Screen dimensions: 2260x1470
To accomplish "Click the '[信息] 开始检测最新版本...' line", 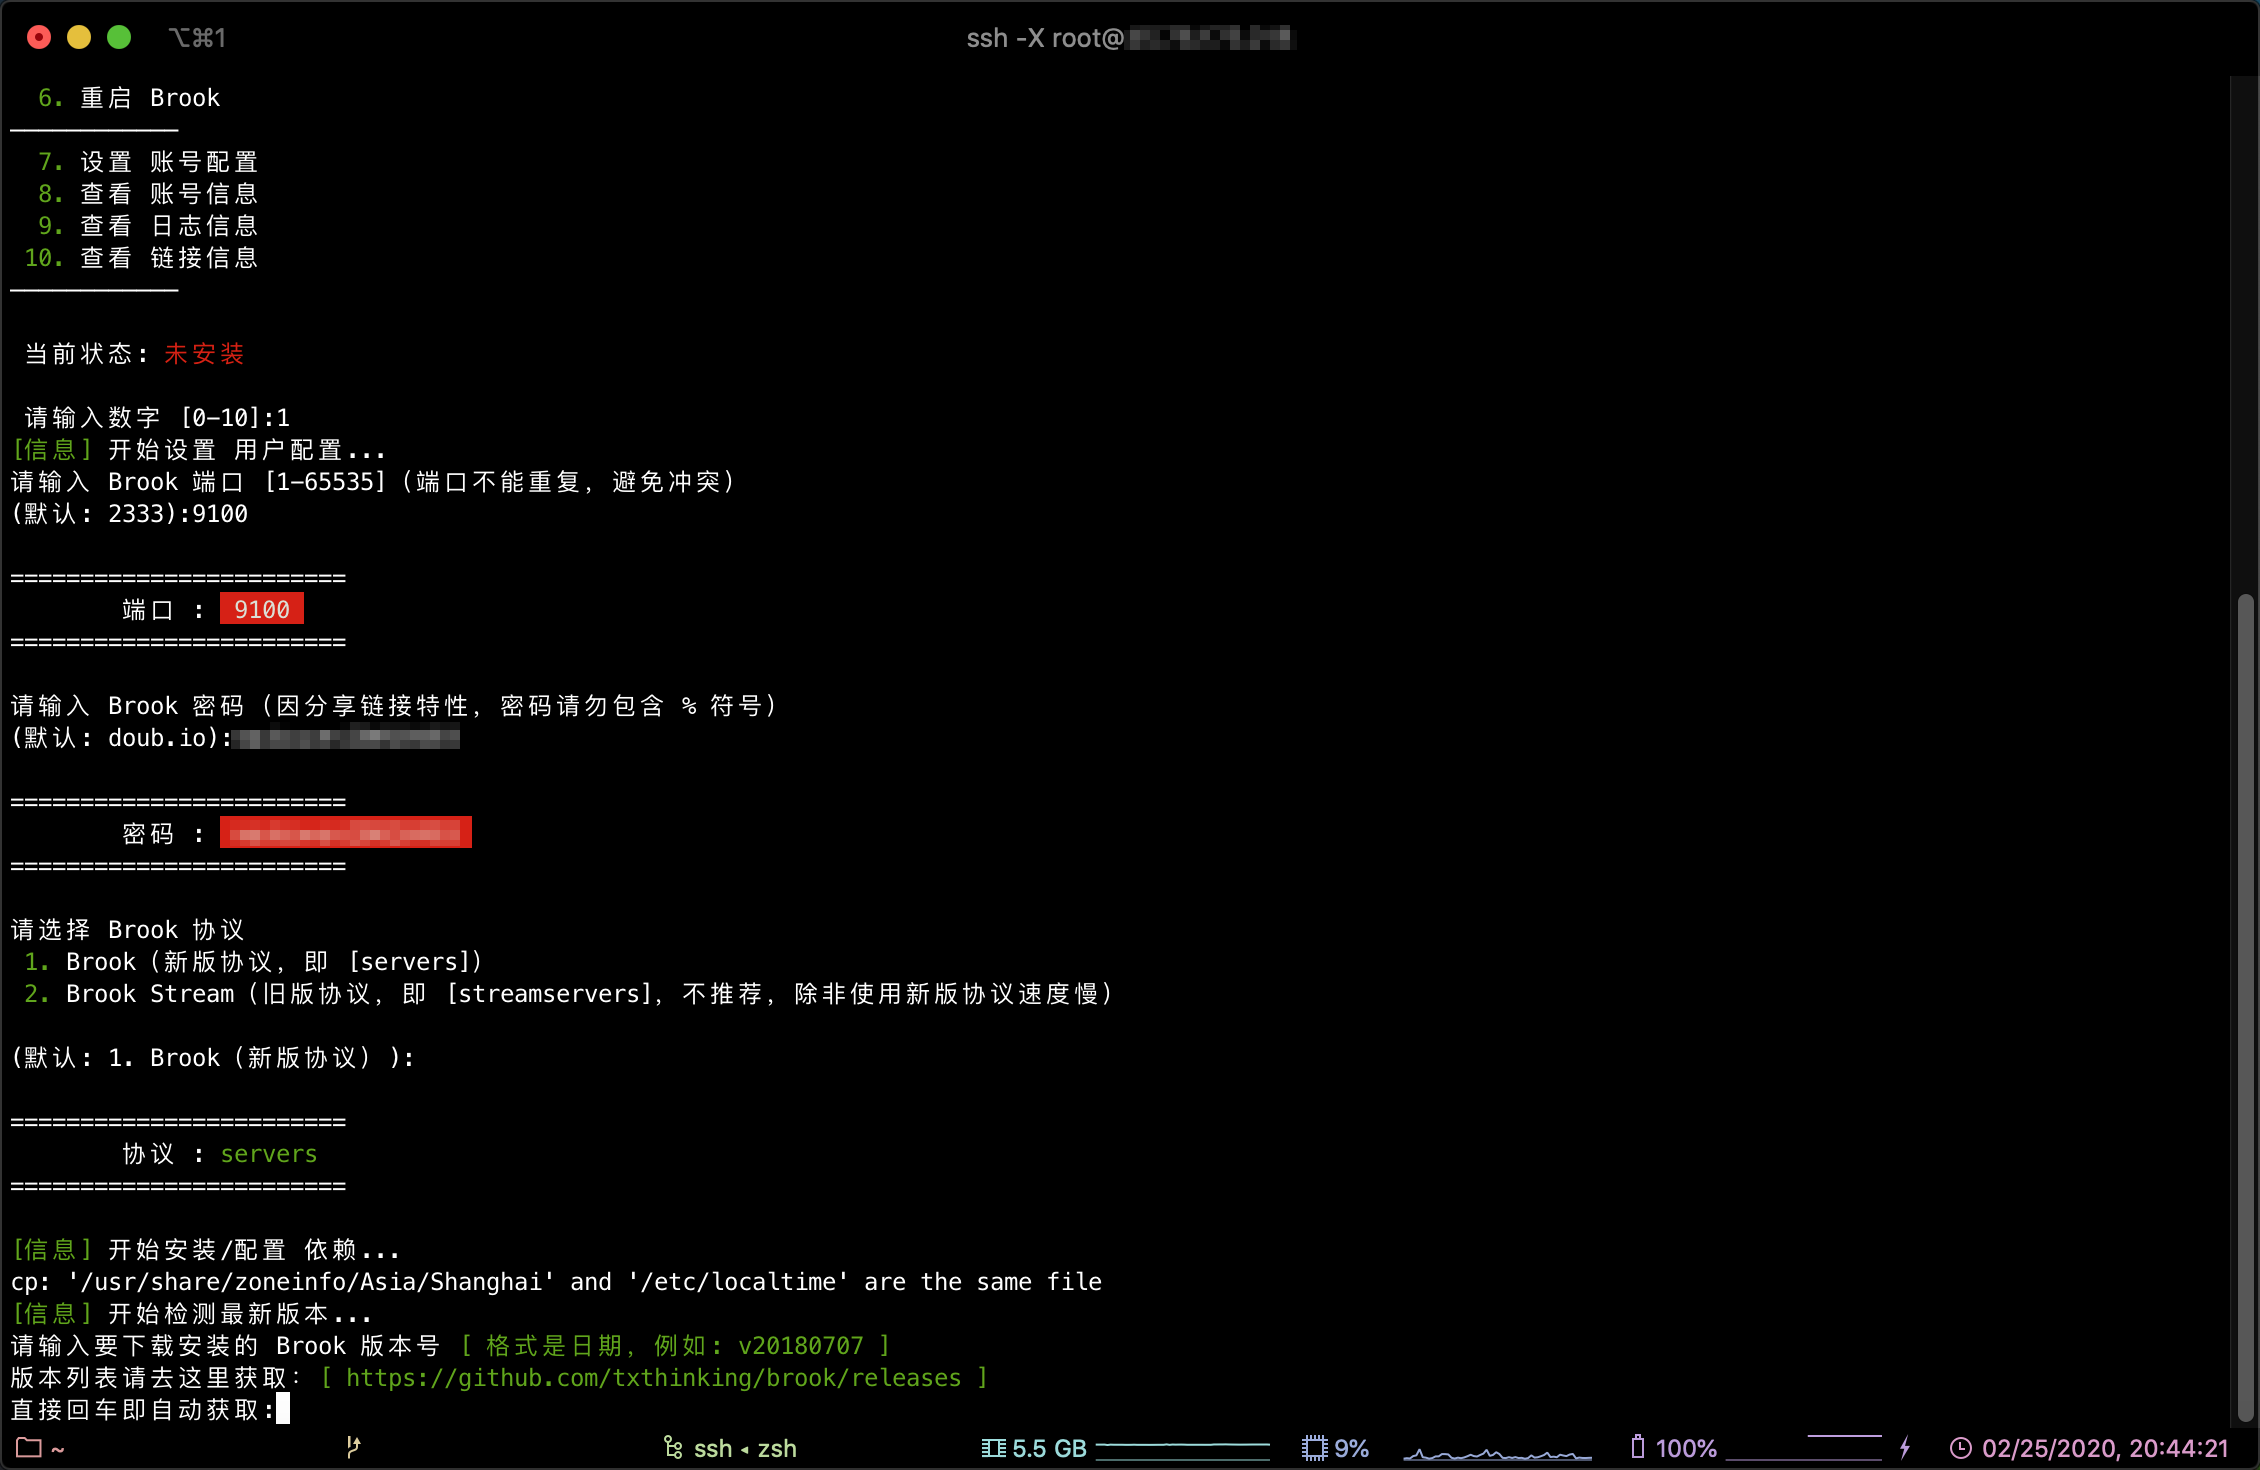I will coord(192,1314).
